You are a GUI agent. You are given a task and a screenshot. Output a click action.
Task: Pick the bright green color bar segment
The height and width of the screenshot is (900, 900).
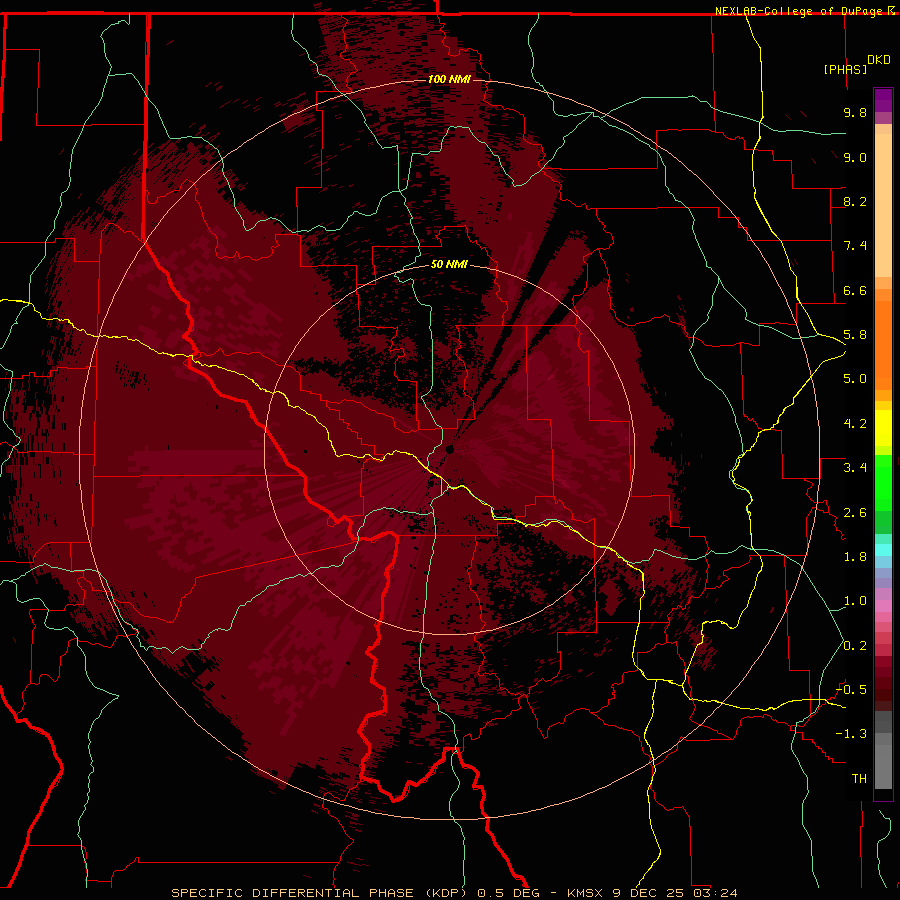click(x=883, y=483)
